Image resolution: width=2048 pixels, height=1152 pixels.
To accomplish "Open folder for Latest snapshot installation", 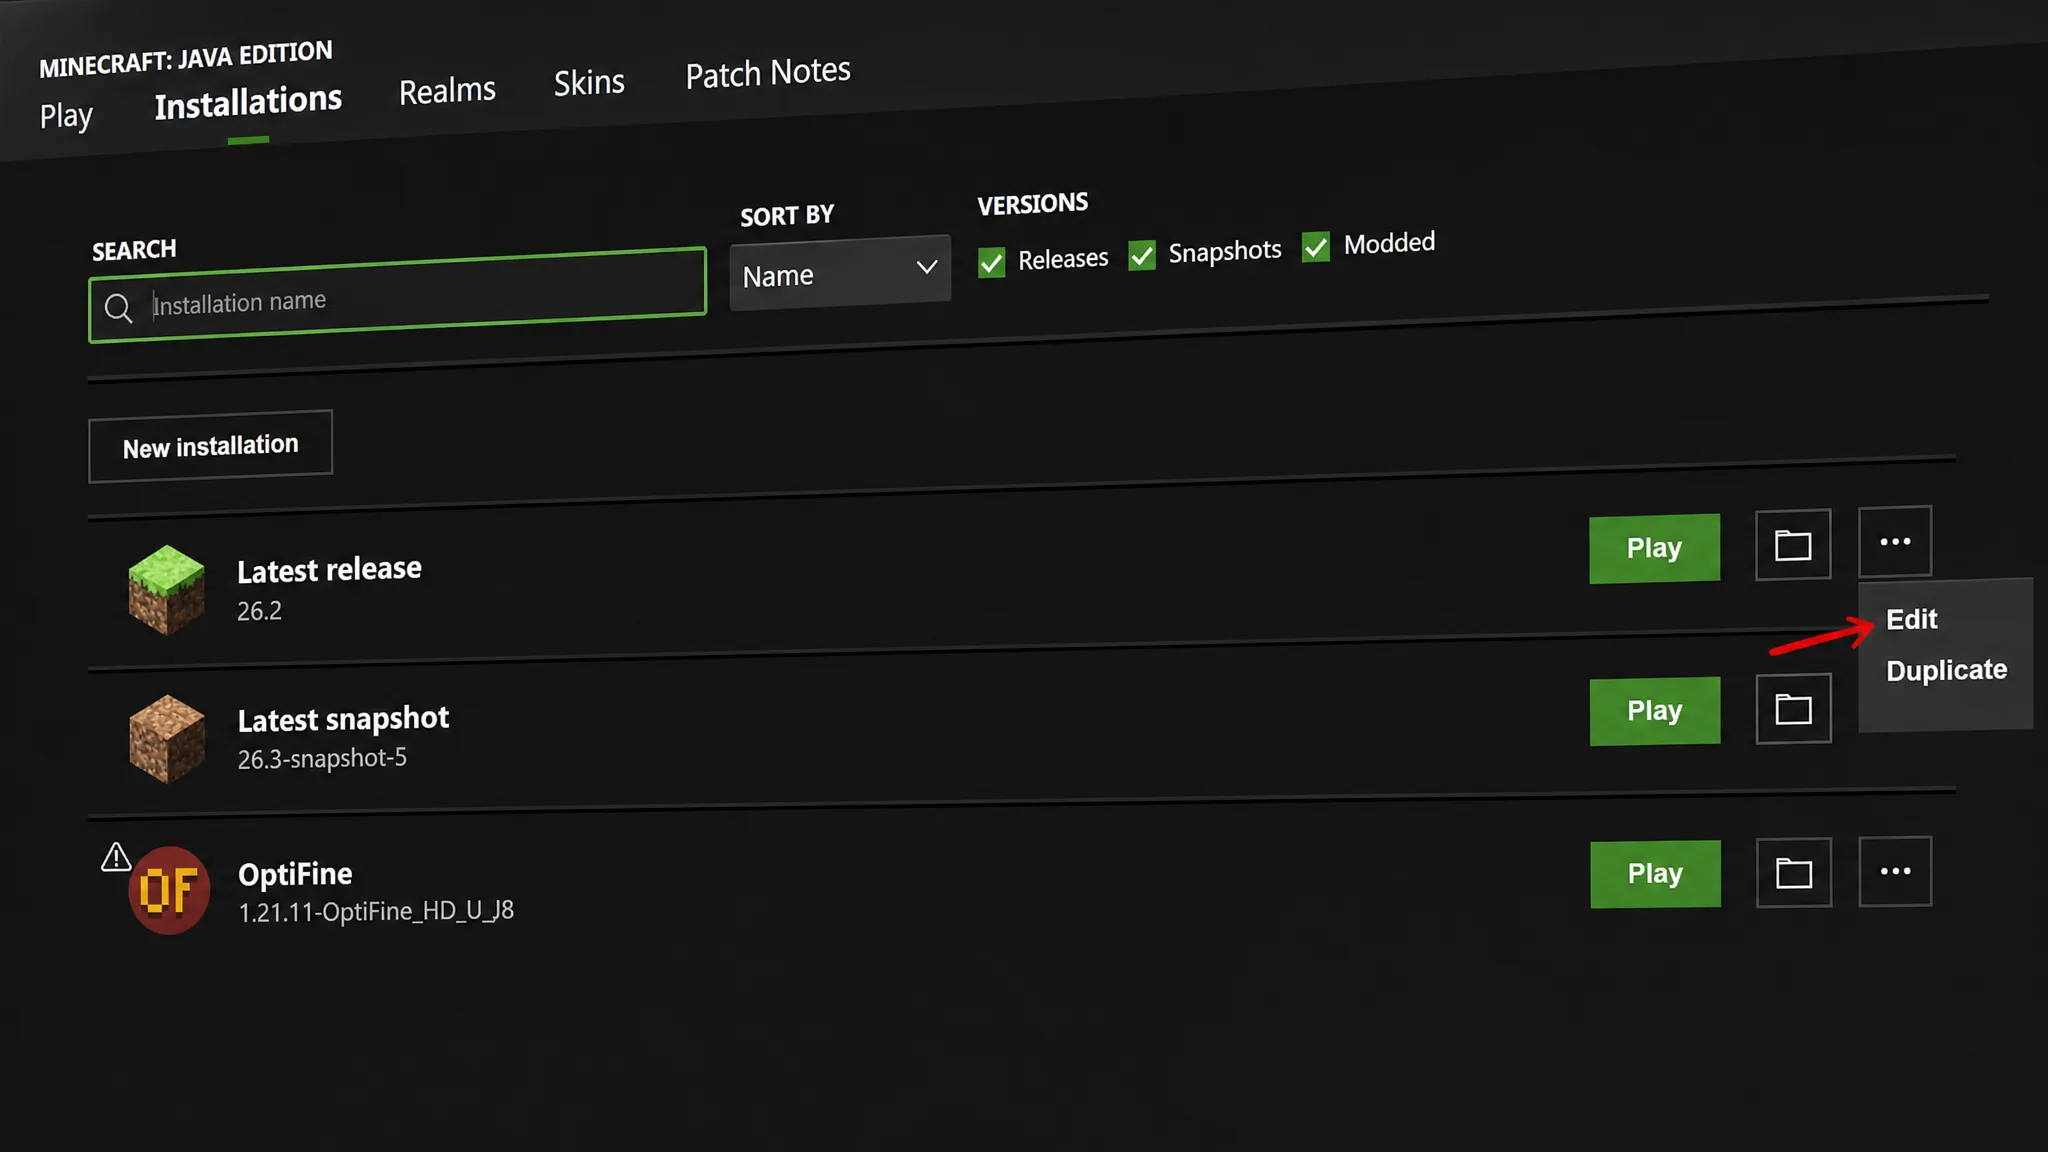I will (x=1793, y=709).
